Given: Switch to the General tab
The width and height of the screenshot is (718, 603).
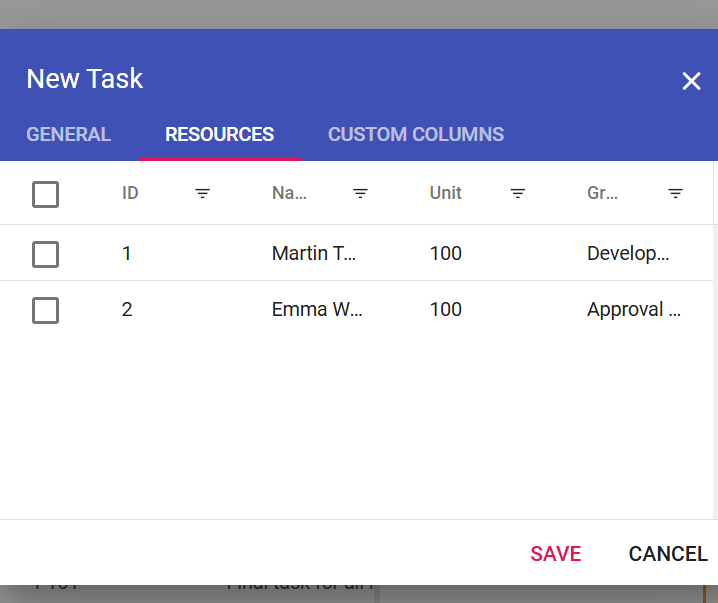Looking at the screenshot, I should click(68, 135).
